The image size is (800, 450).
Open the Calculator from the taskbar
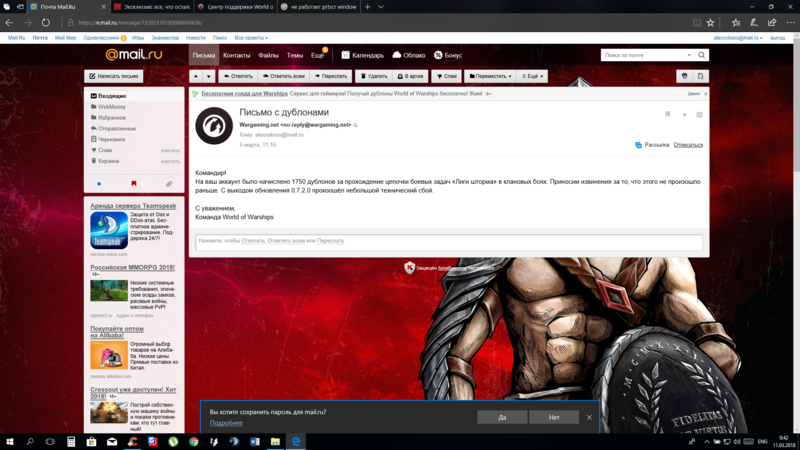click(71, 442)
